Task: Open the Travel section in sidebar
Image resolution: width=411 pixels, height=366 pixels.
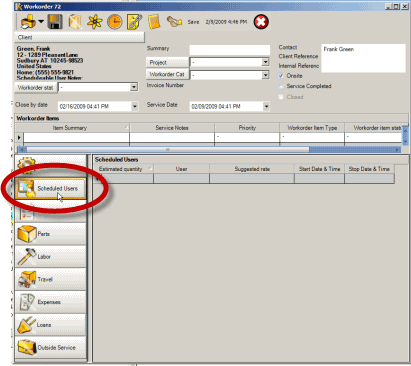Action: (x=50, y=279)
